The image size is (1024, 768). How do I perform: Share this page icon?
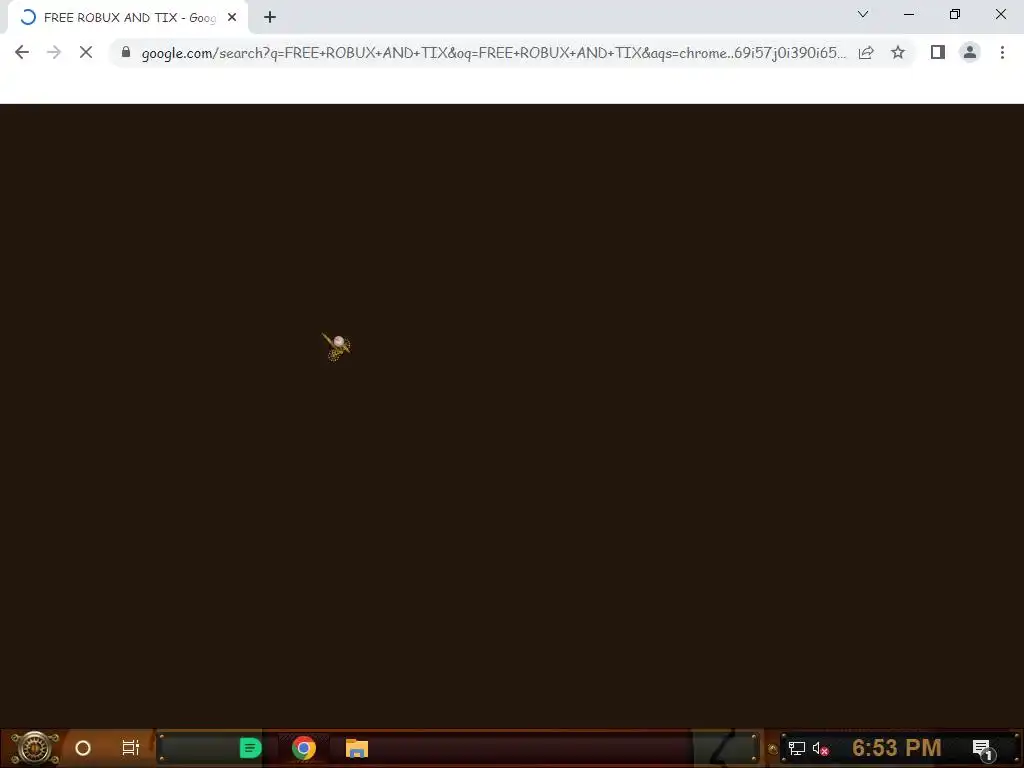tap(866, 52)
